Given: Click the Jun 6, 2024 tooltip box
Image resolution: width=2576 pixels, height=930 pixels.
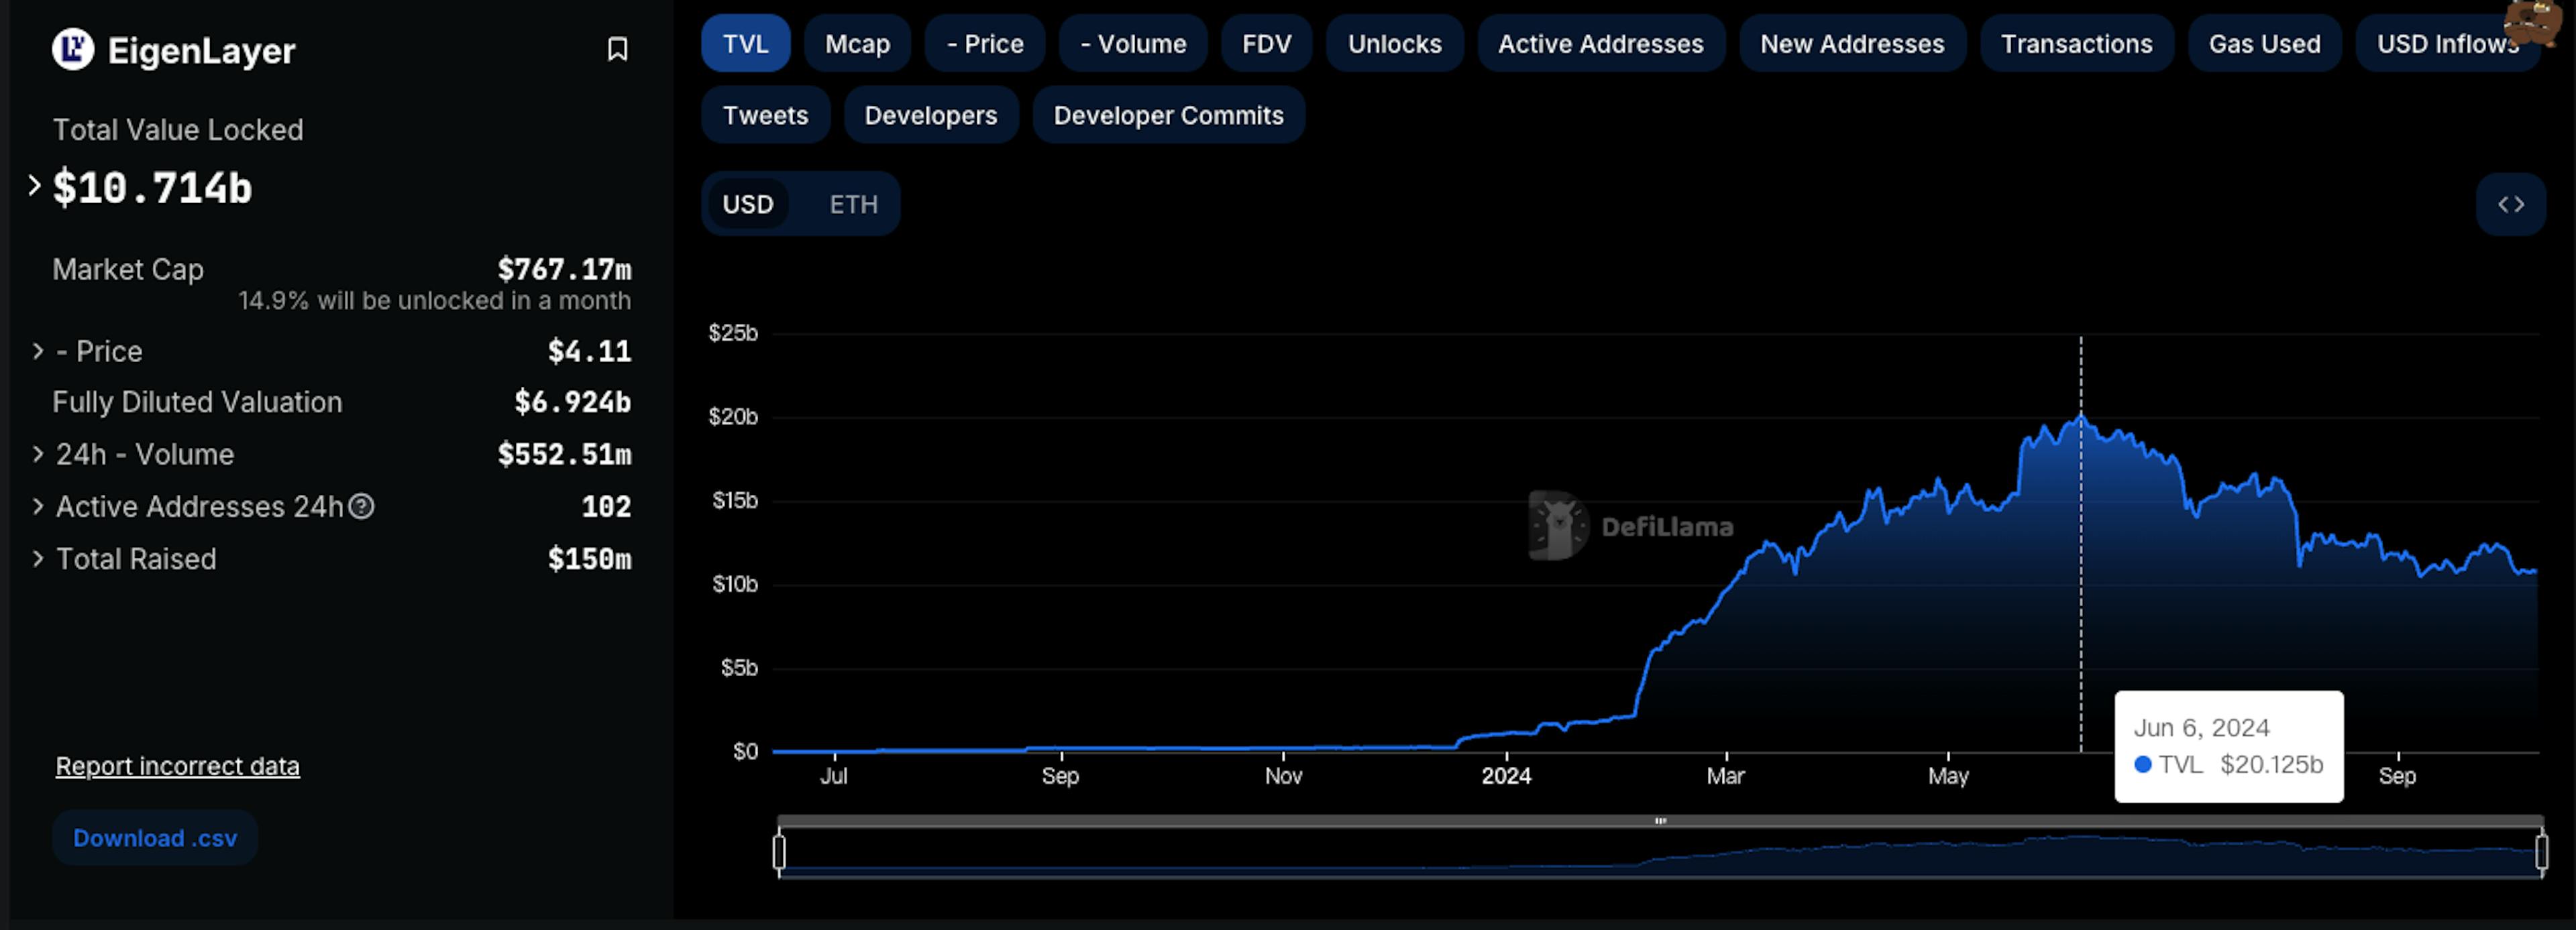Looking at the screenshot, I should point(2228,746).
